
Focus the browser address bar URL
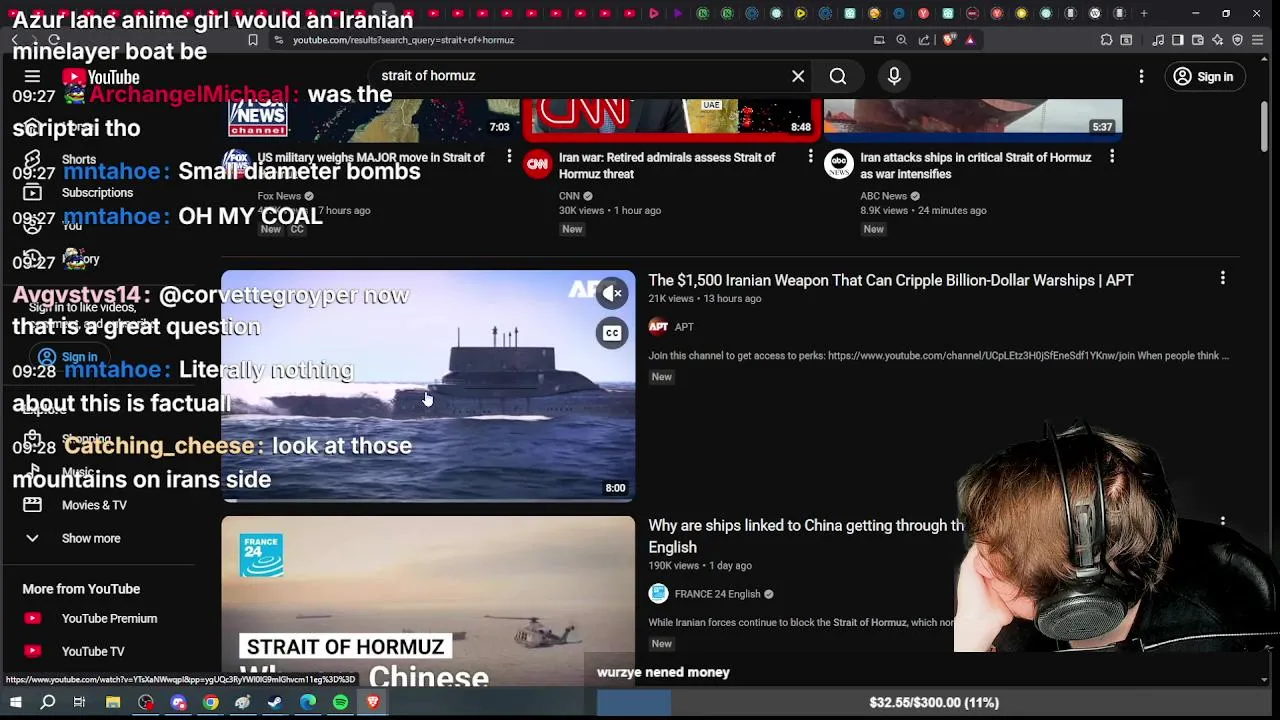403,40
